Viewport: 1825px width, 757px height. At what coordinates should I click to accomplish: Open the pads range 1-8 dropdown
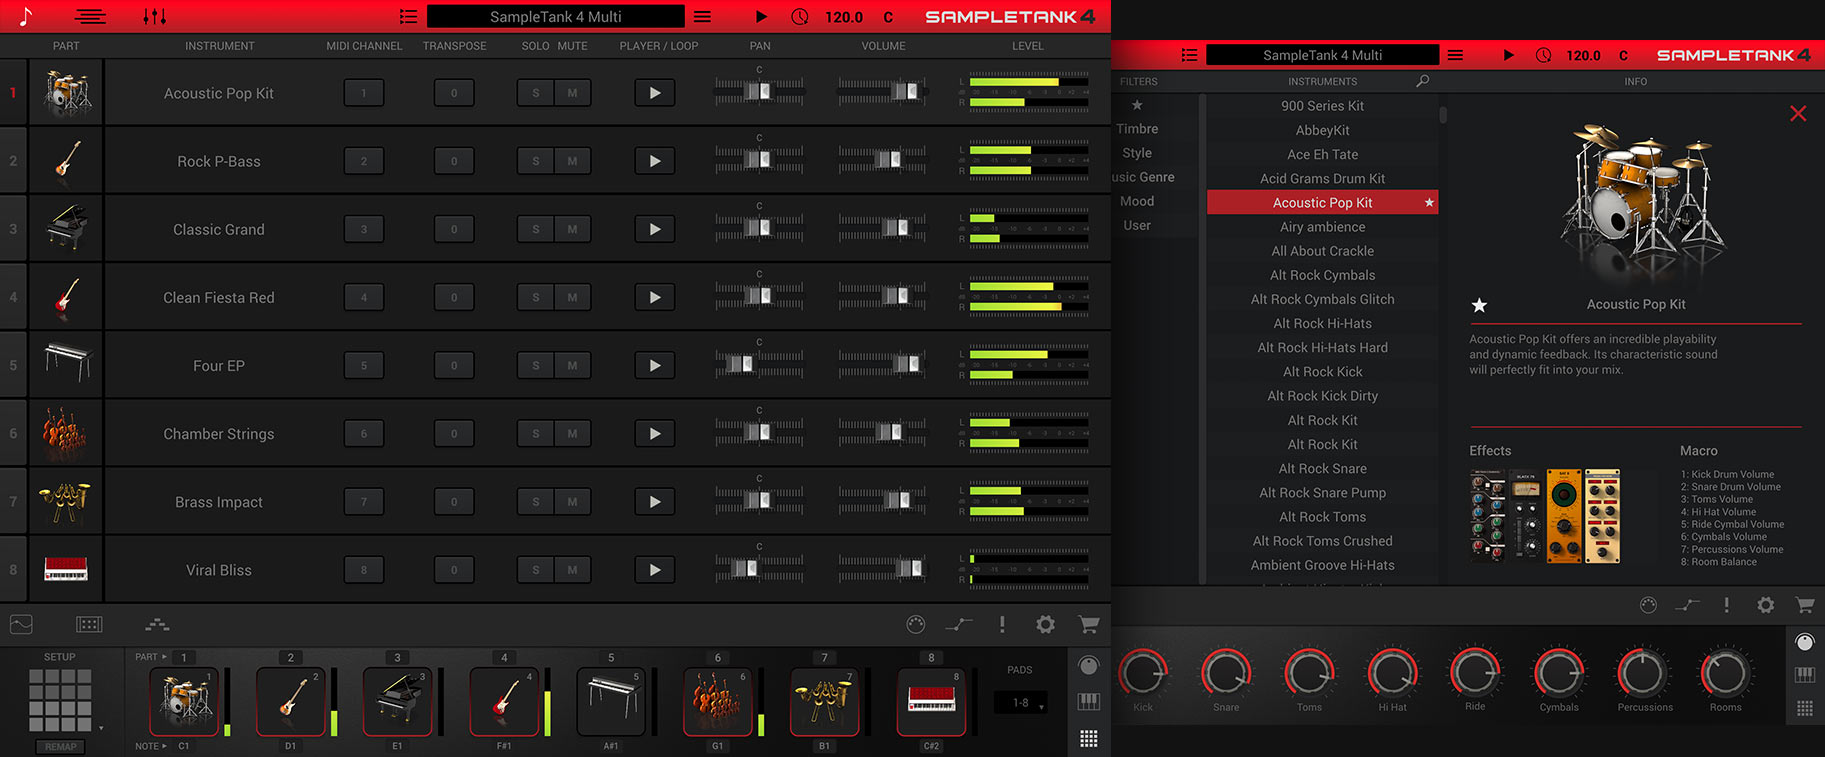point(1021,703)
